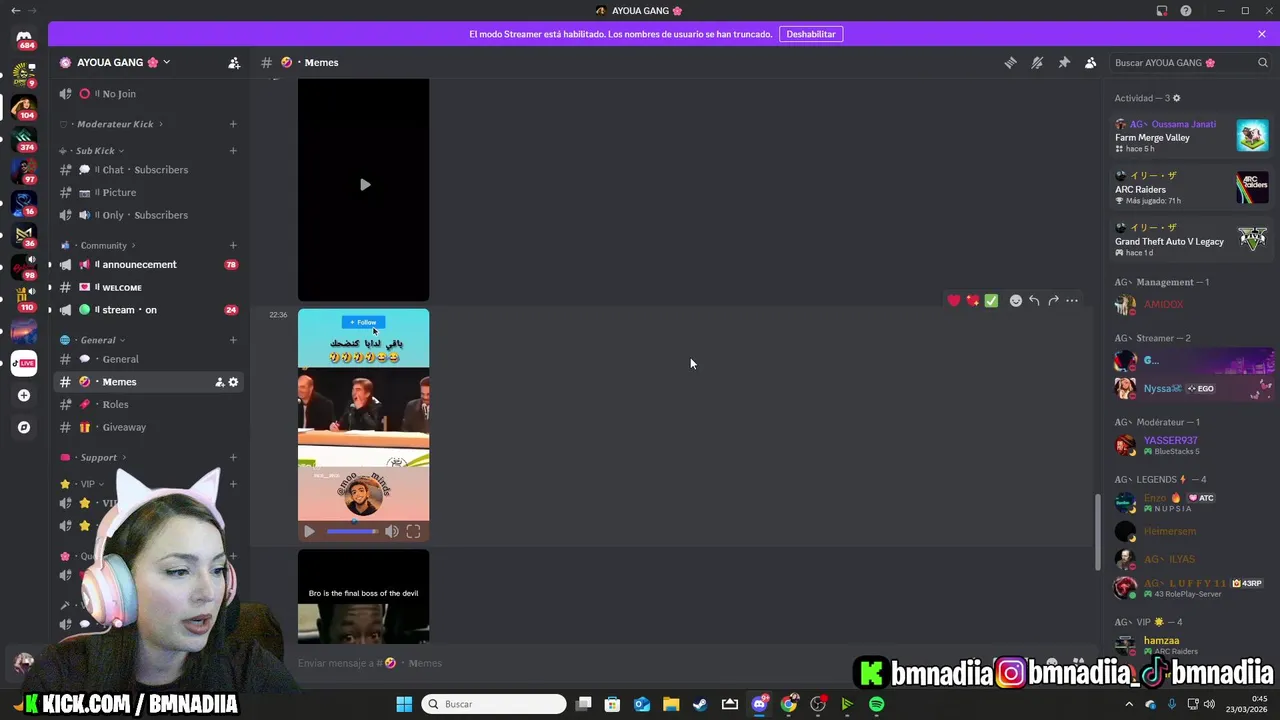Create a channel in the Sub Kick category
1280x720 pixels.
(233, 151)
